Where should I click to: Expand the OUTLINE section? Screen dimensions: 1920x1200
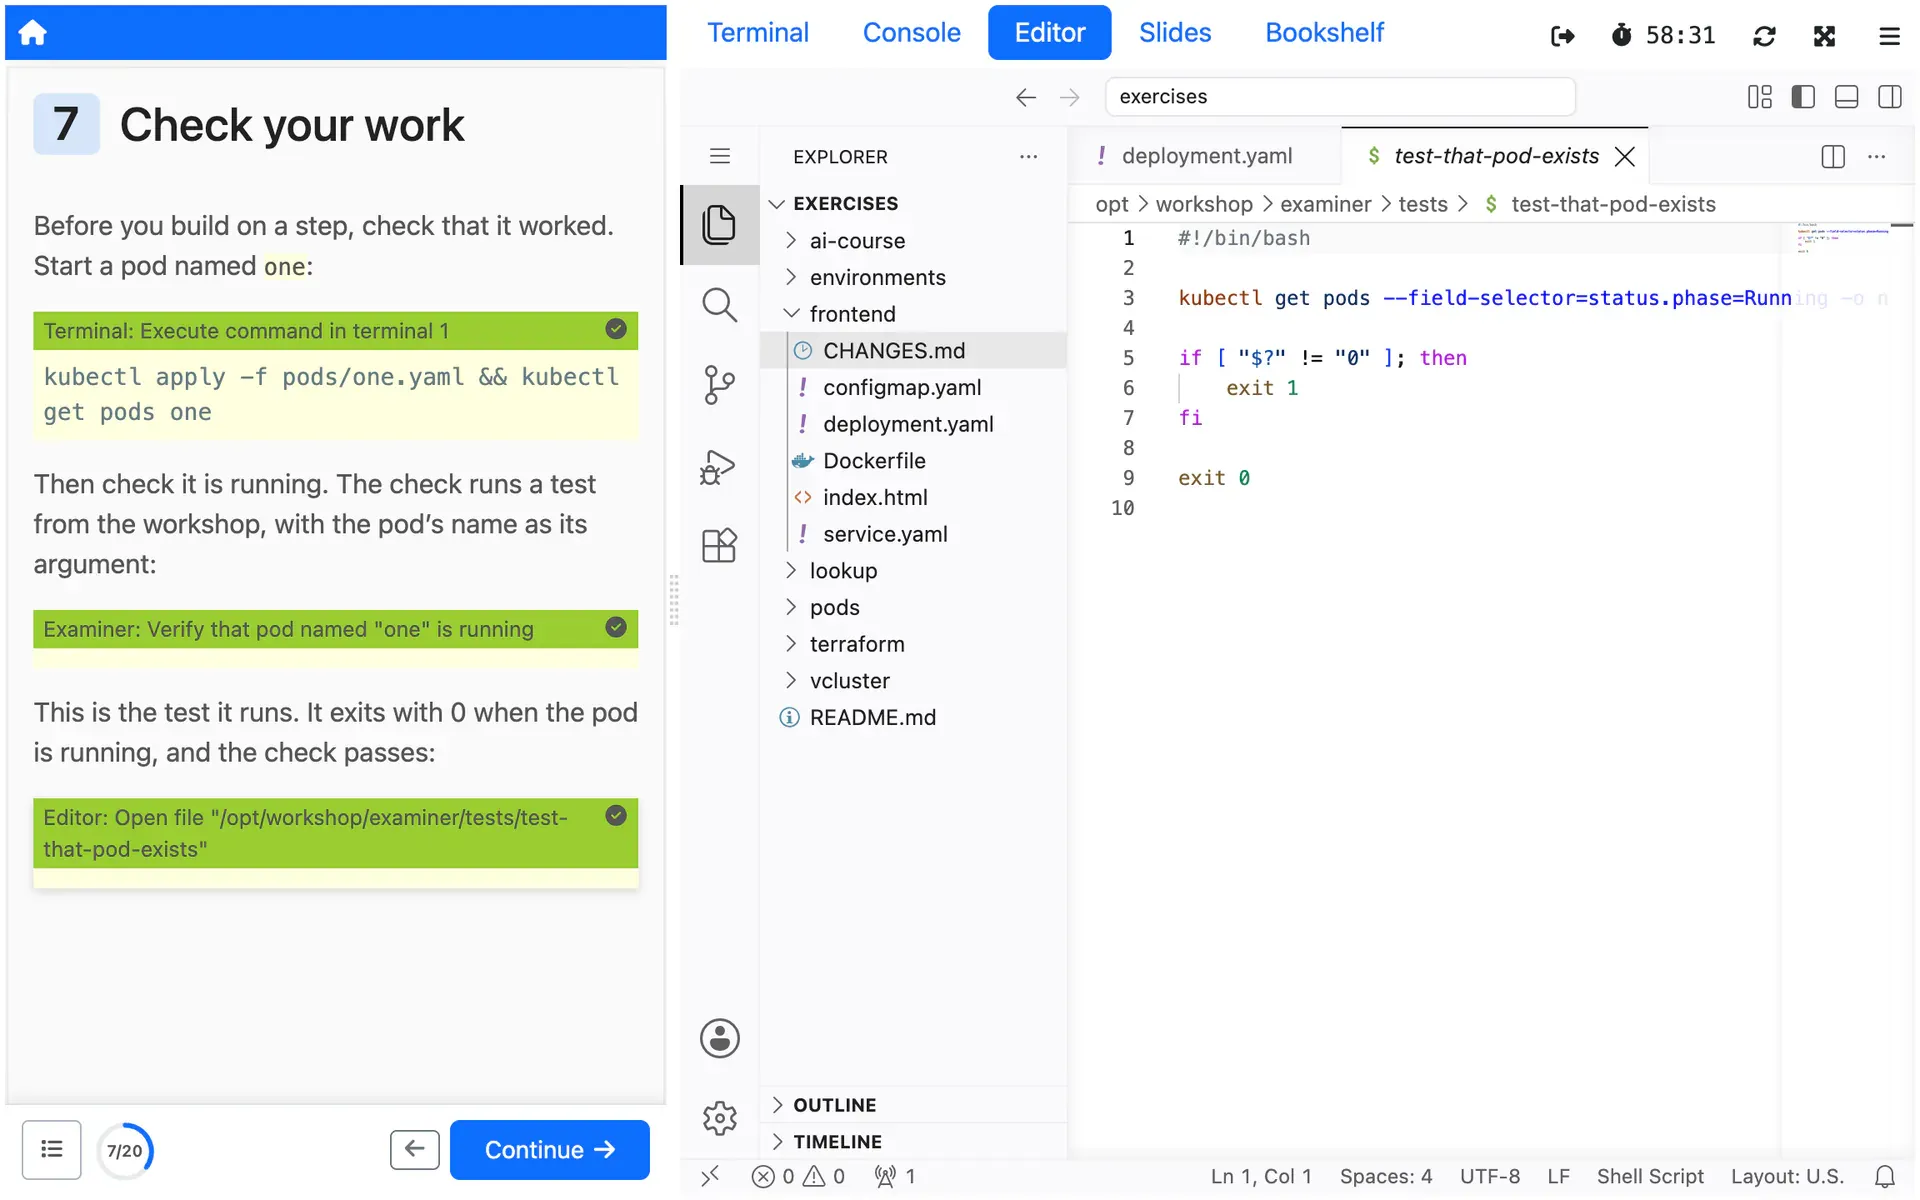[x=835, y=1105]
